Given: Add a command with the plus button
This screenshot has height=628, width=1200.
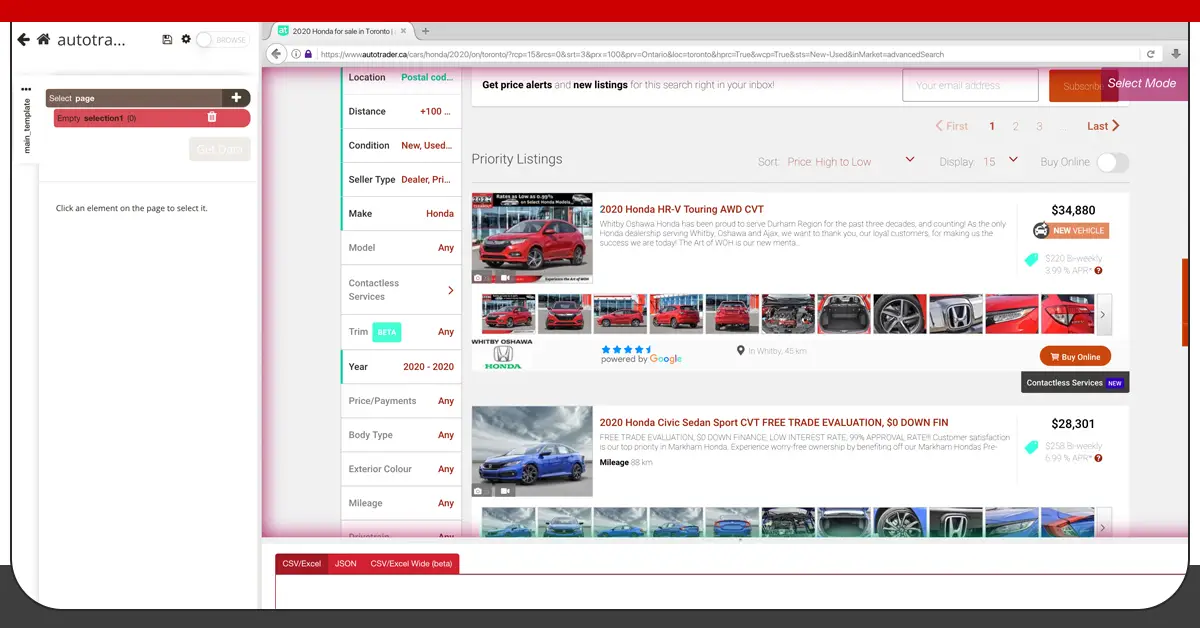Looking at the screenshot, I should 236,98.
